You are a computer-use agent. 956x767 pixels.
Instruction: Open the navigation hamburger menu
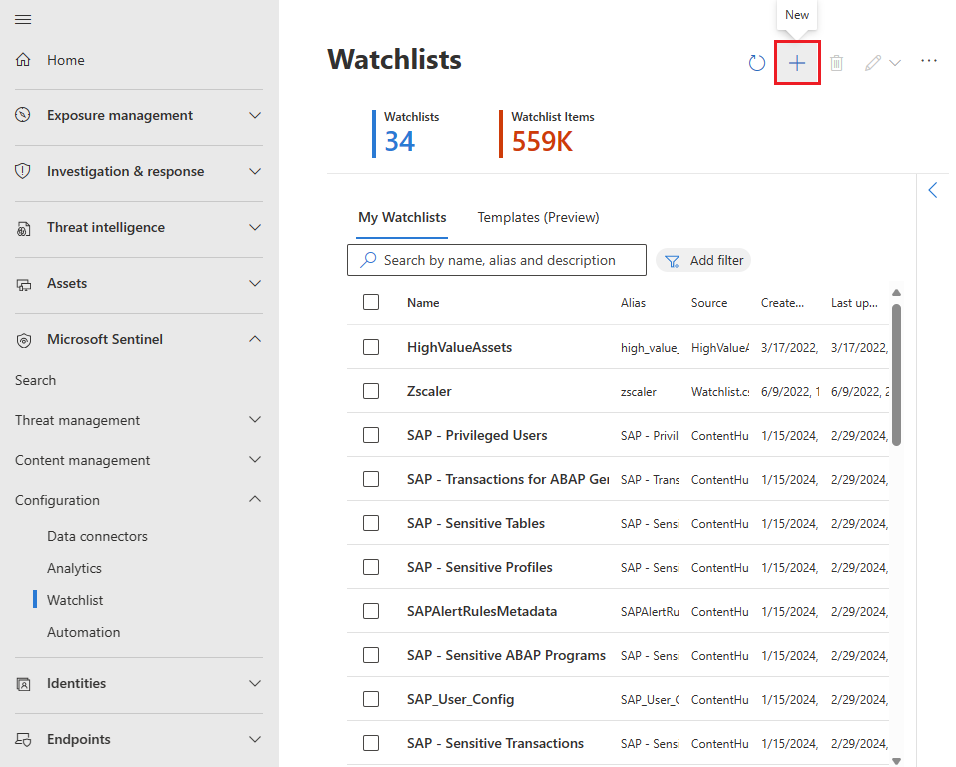(x=23, y=19)
